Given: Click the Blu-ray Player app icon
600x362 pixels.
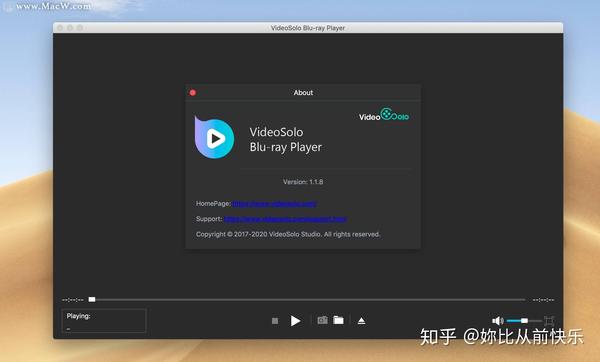Looking at the screenshot, I should (214, 137).
